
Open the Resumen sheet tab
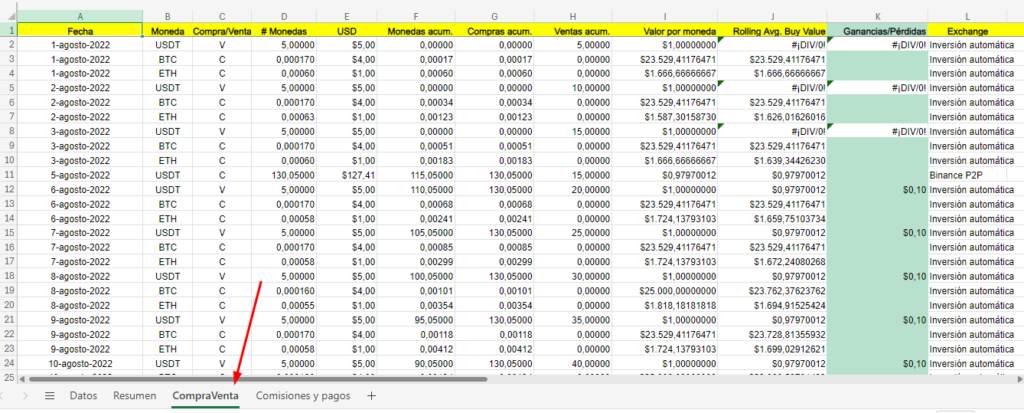(x=134, y=396)
